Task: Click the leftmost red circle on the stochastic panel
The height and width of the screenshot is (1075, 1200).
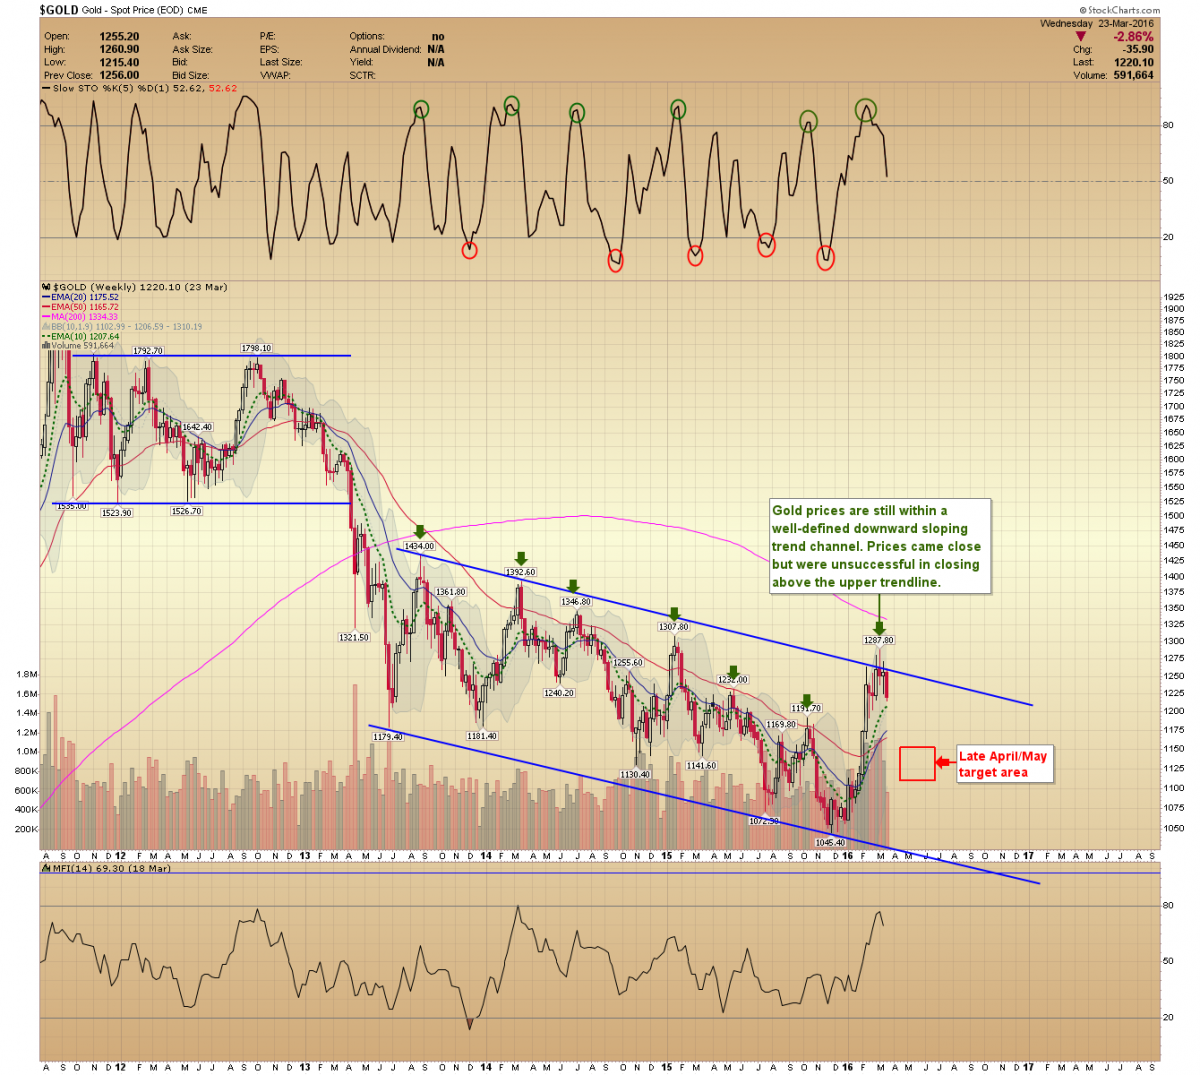Action: point(470,250)
